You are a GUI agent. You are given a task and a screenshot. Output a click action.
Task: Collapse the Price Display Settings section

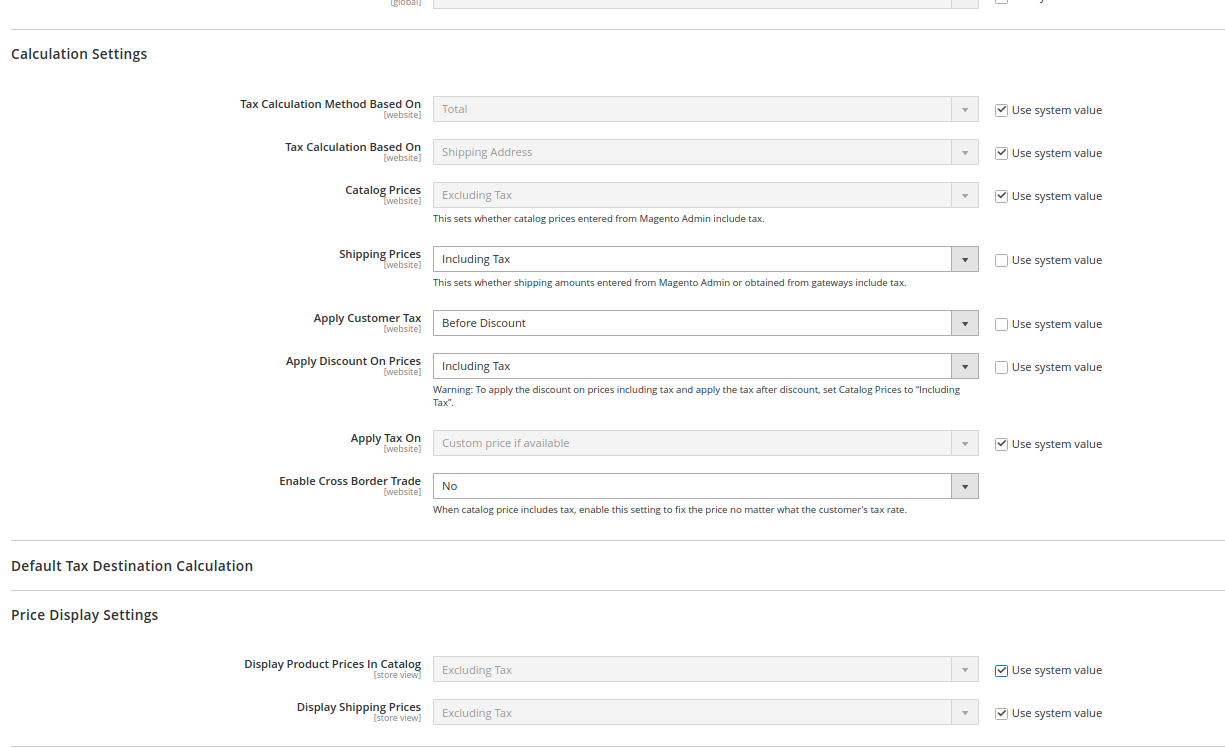84,614
